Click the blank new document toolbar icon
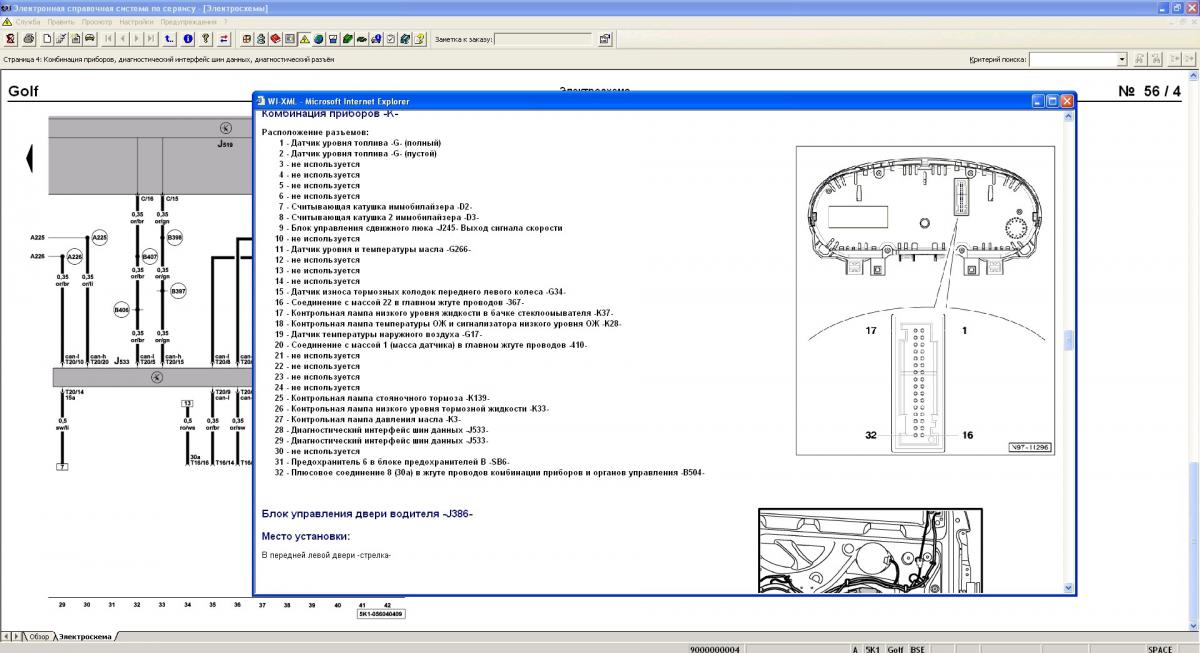 tap(47, 40)
